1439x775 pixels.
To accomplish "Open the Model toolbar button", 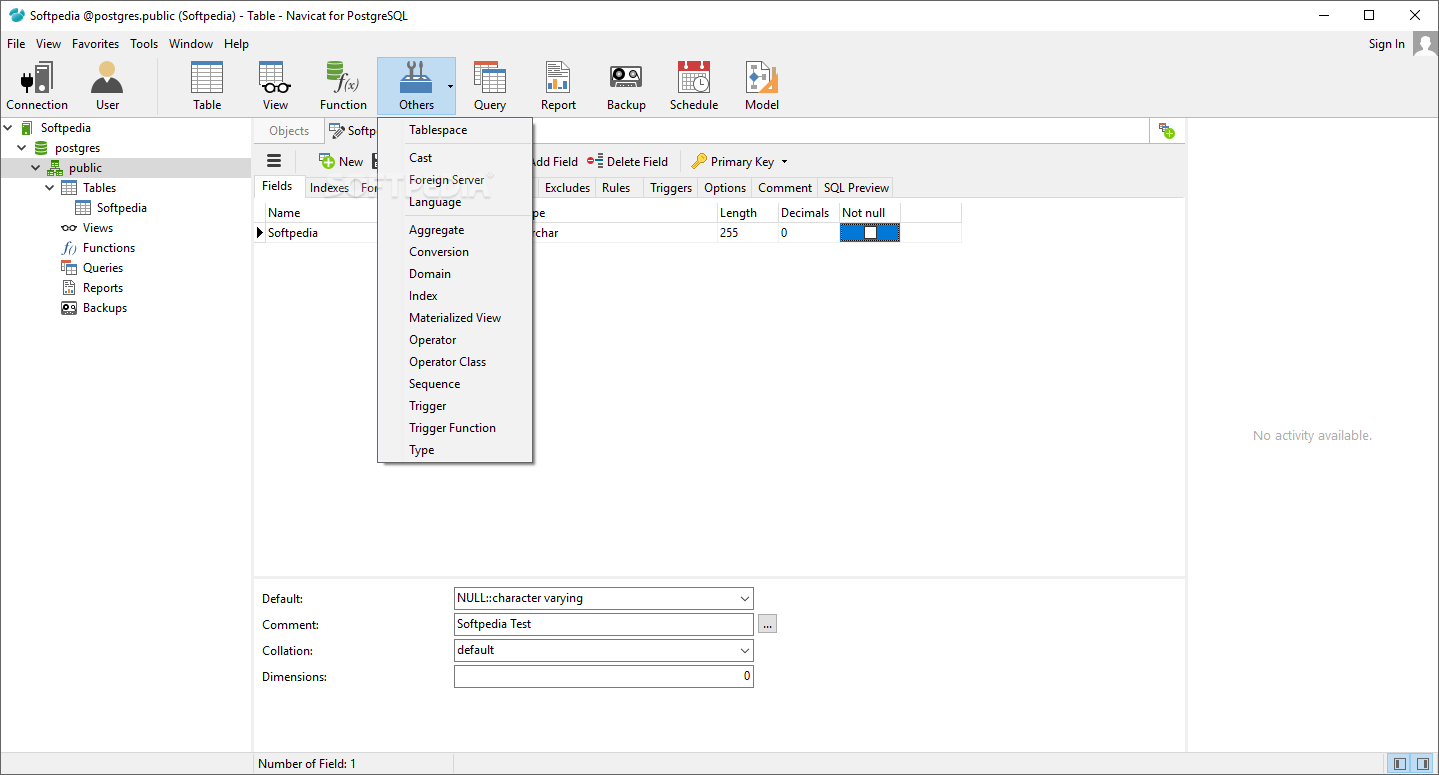I will (762, 86).
